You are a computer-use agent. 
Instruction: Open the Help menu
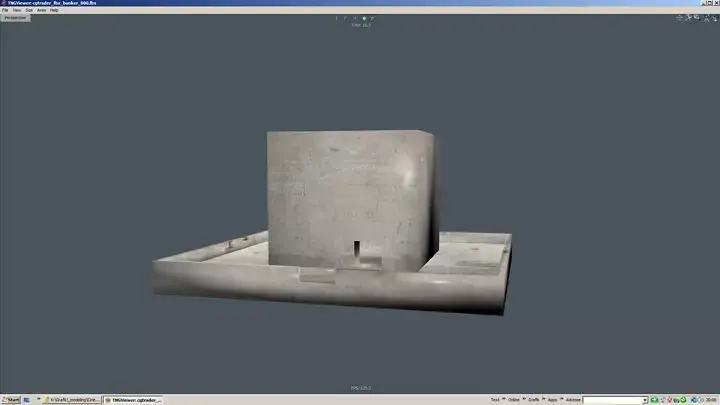(x=54, y=10)
